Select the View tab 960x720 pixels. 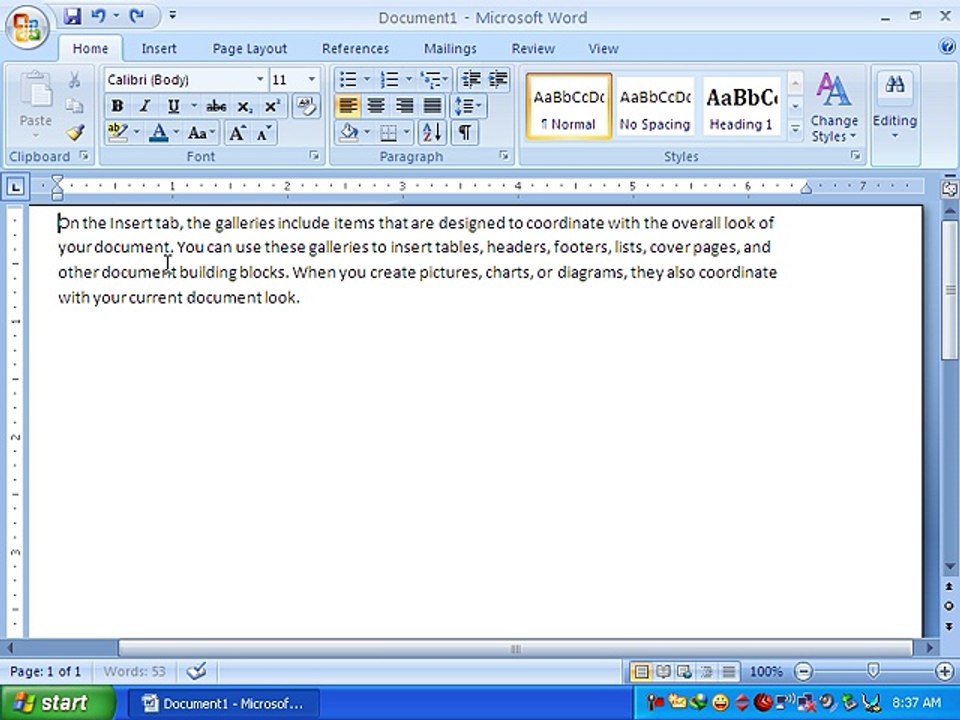pyautogui.click(x=603, y=48)
